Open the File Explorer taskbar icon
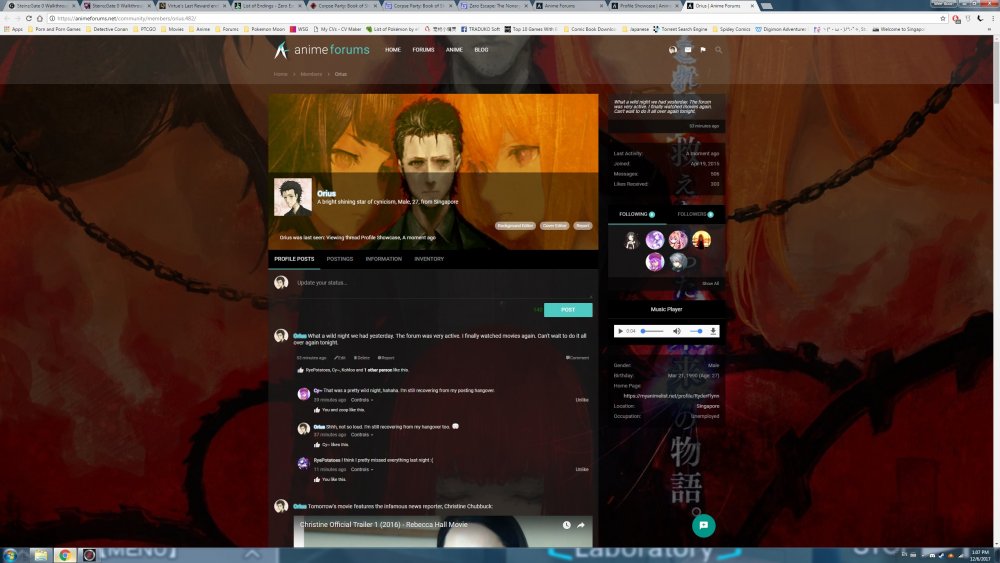 point(40,555)
